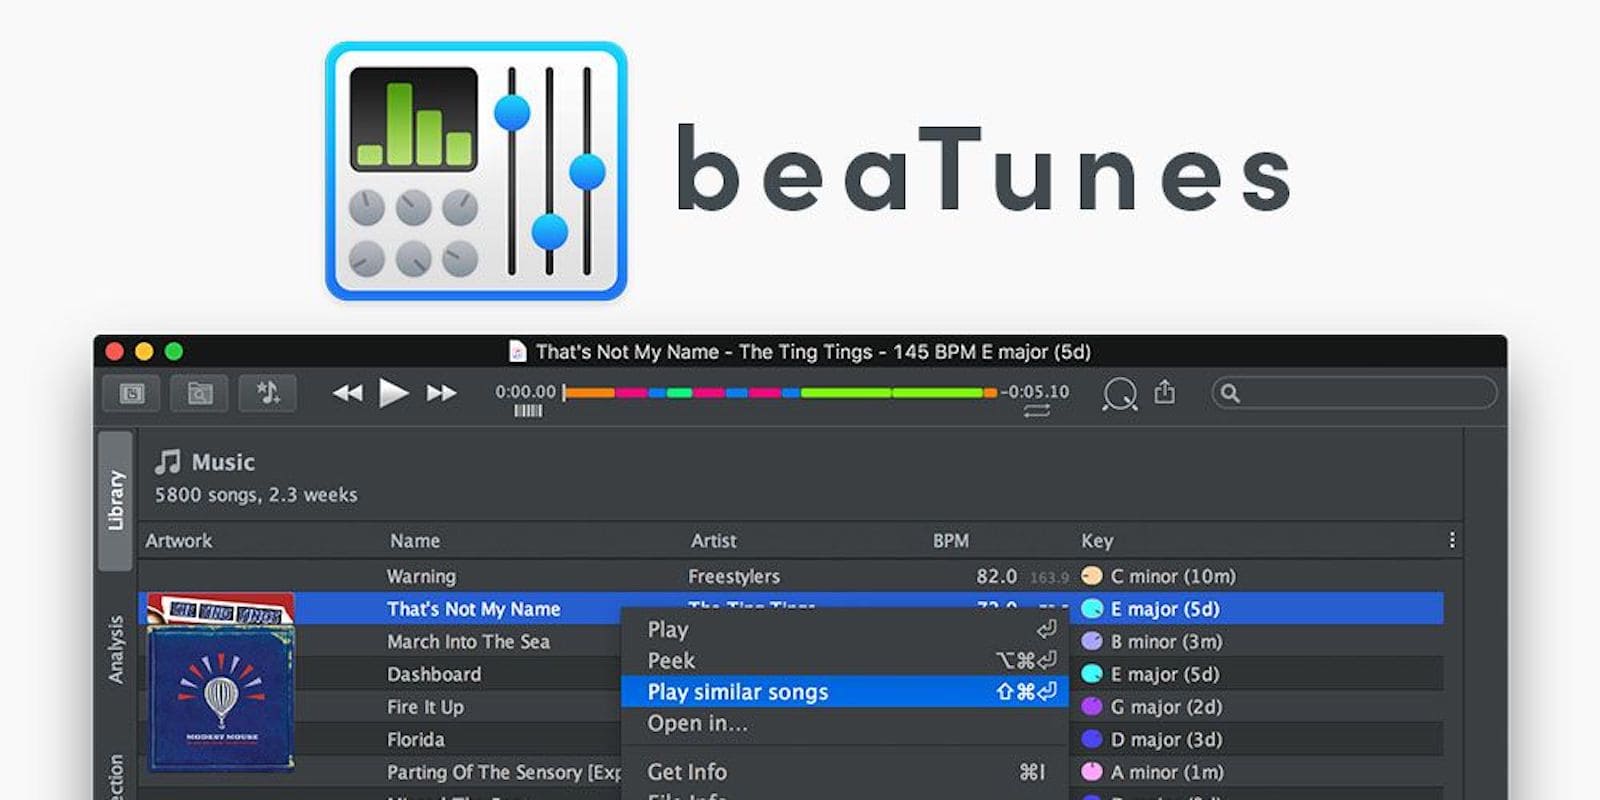Click the colored song segment progress bar
Screen dimensions: 1600x800
pyautogui.click(x=780, y=393)
